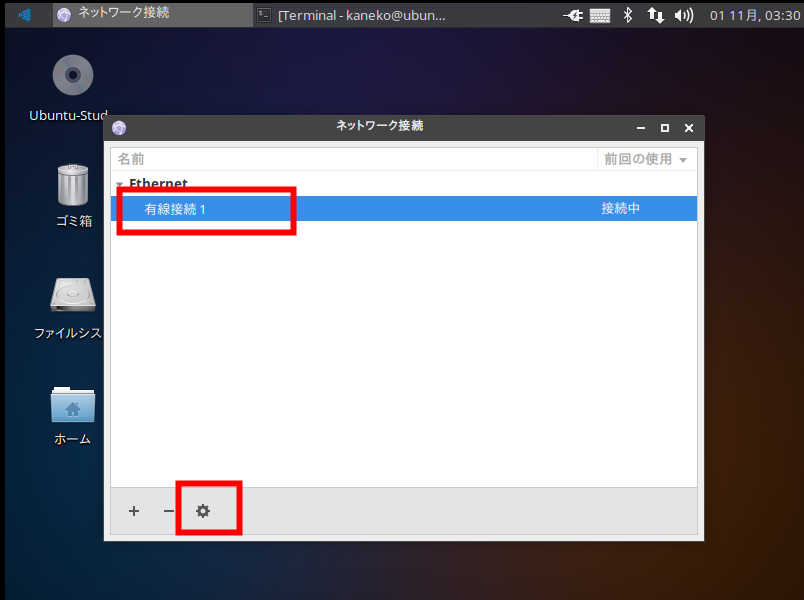The width and height of the screenshot is (804, 600).
Task: Open the Ubuntu Studio applications menu icon
Action: point(25,15)
